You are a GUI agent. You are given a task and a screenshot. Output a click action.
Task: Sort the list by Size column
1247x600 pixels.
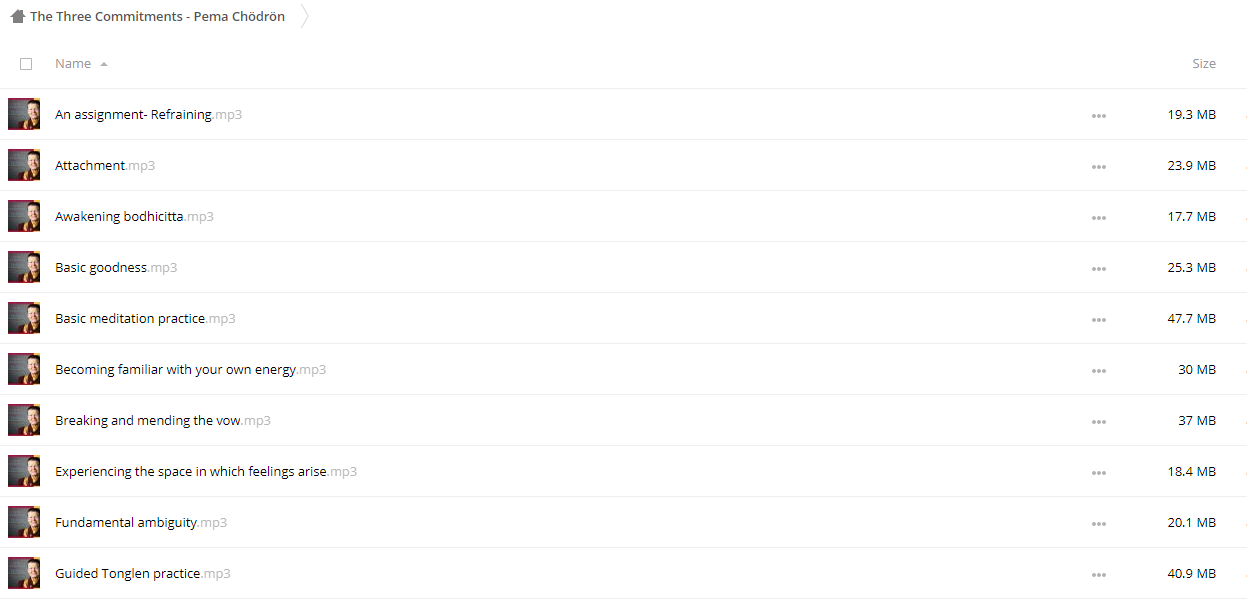coord(1204,63)
